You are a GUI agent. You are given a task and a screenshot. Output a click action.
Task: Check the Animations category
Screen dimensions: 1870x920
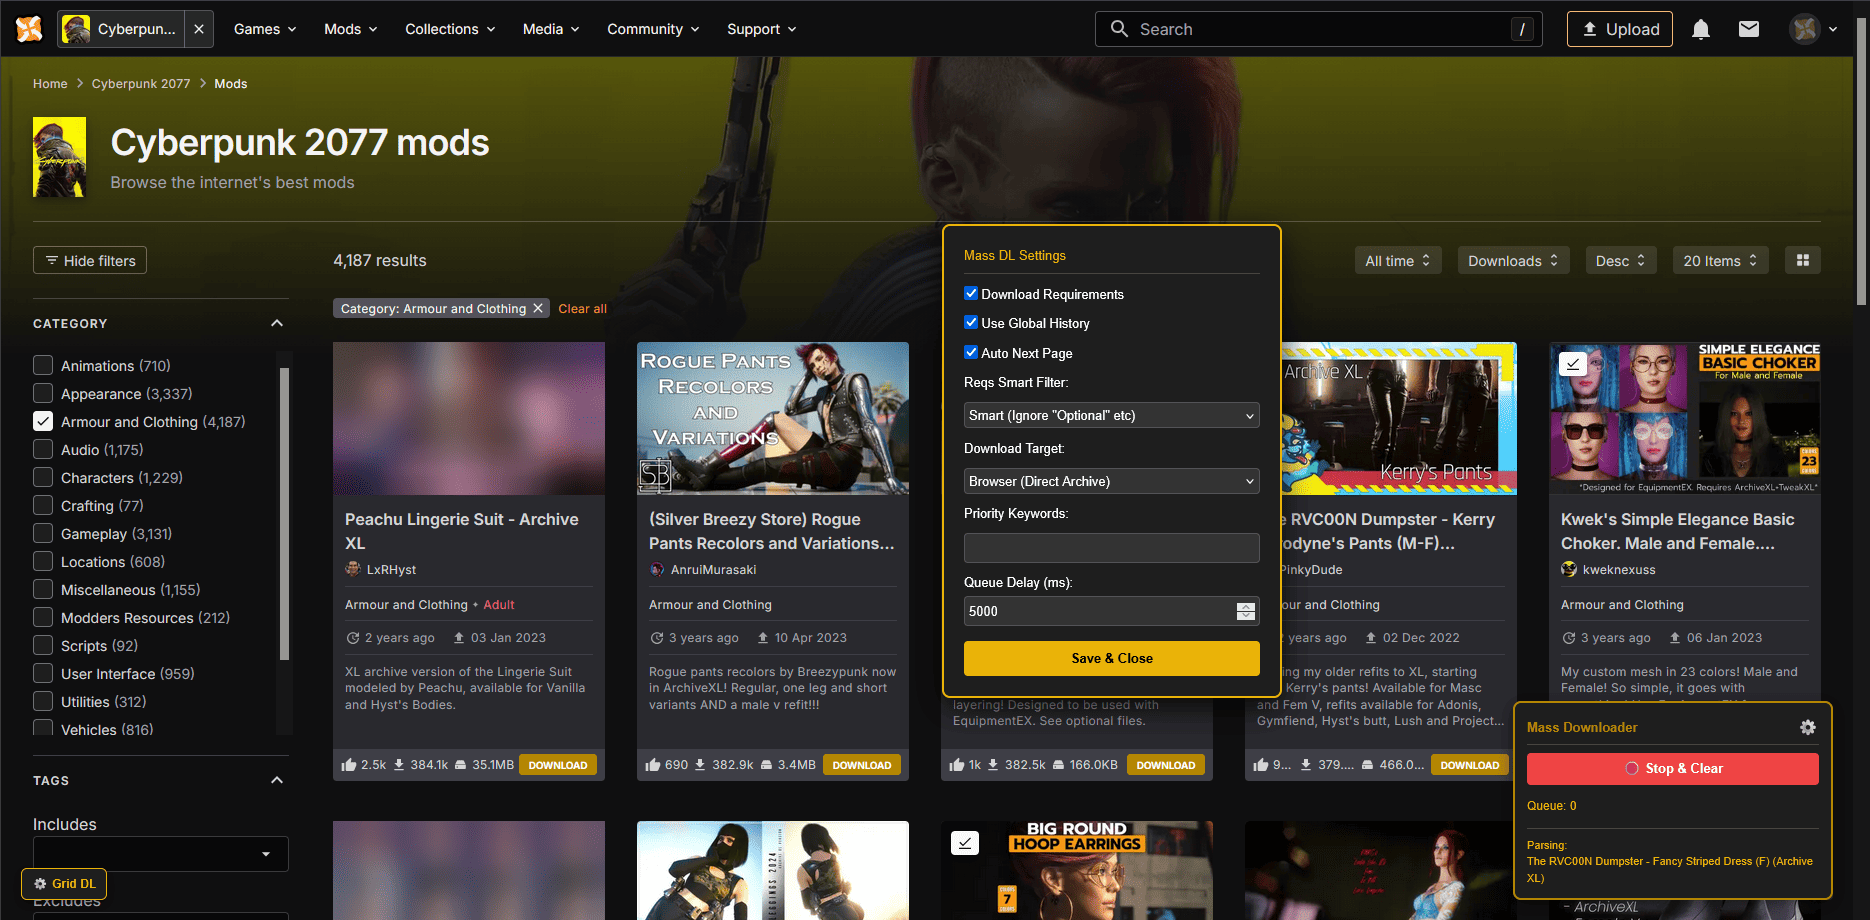(x=43, y=365)
